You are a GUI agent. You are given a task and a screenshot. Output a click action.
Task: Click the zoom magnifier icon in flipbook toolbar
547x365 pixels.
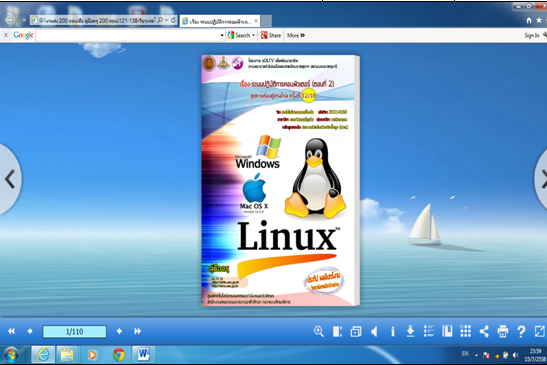tap(319, 331)
